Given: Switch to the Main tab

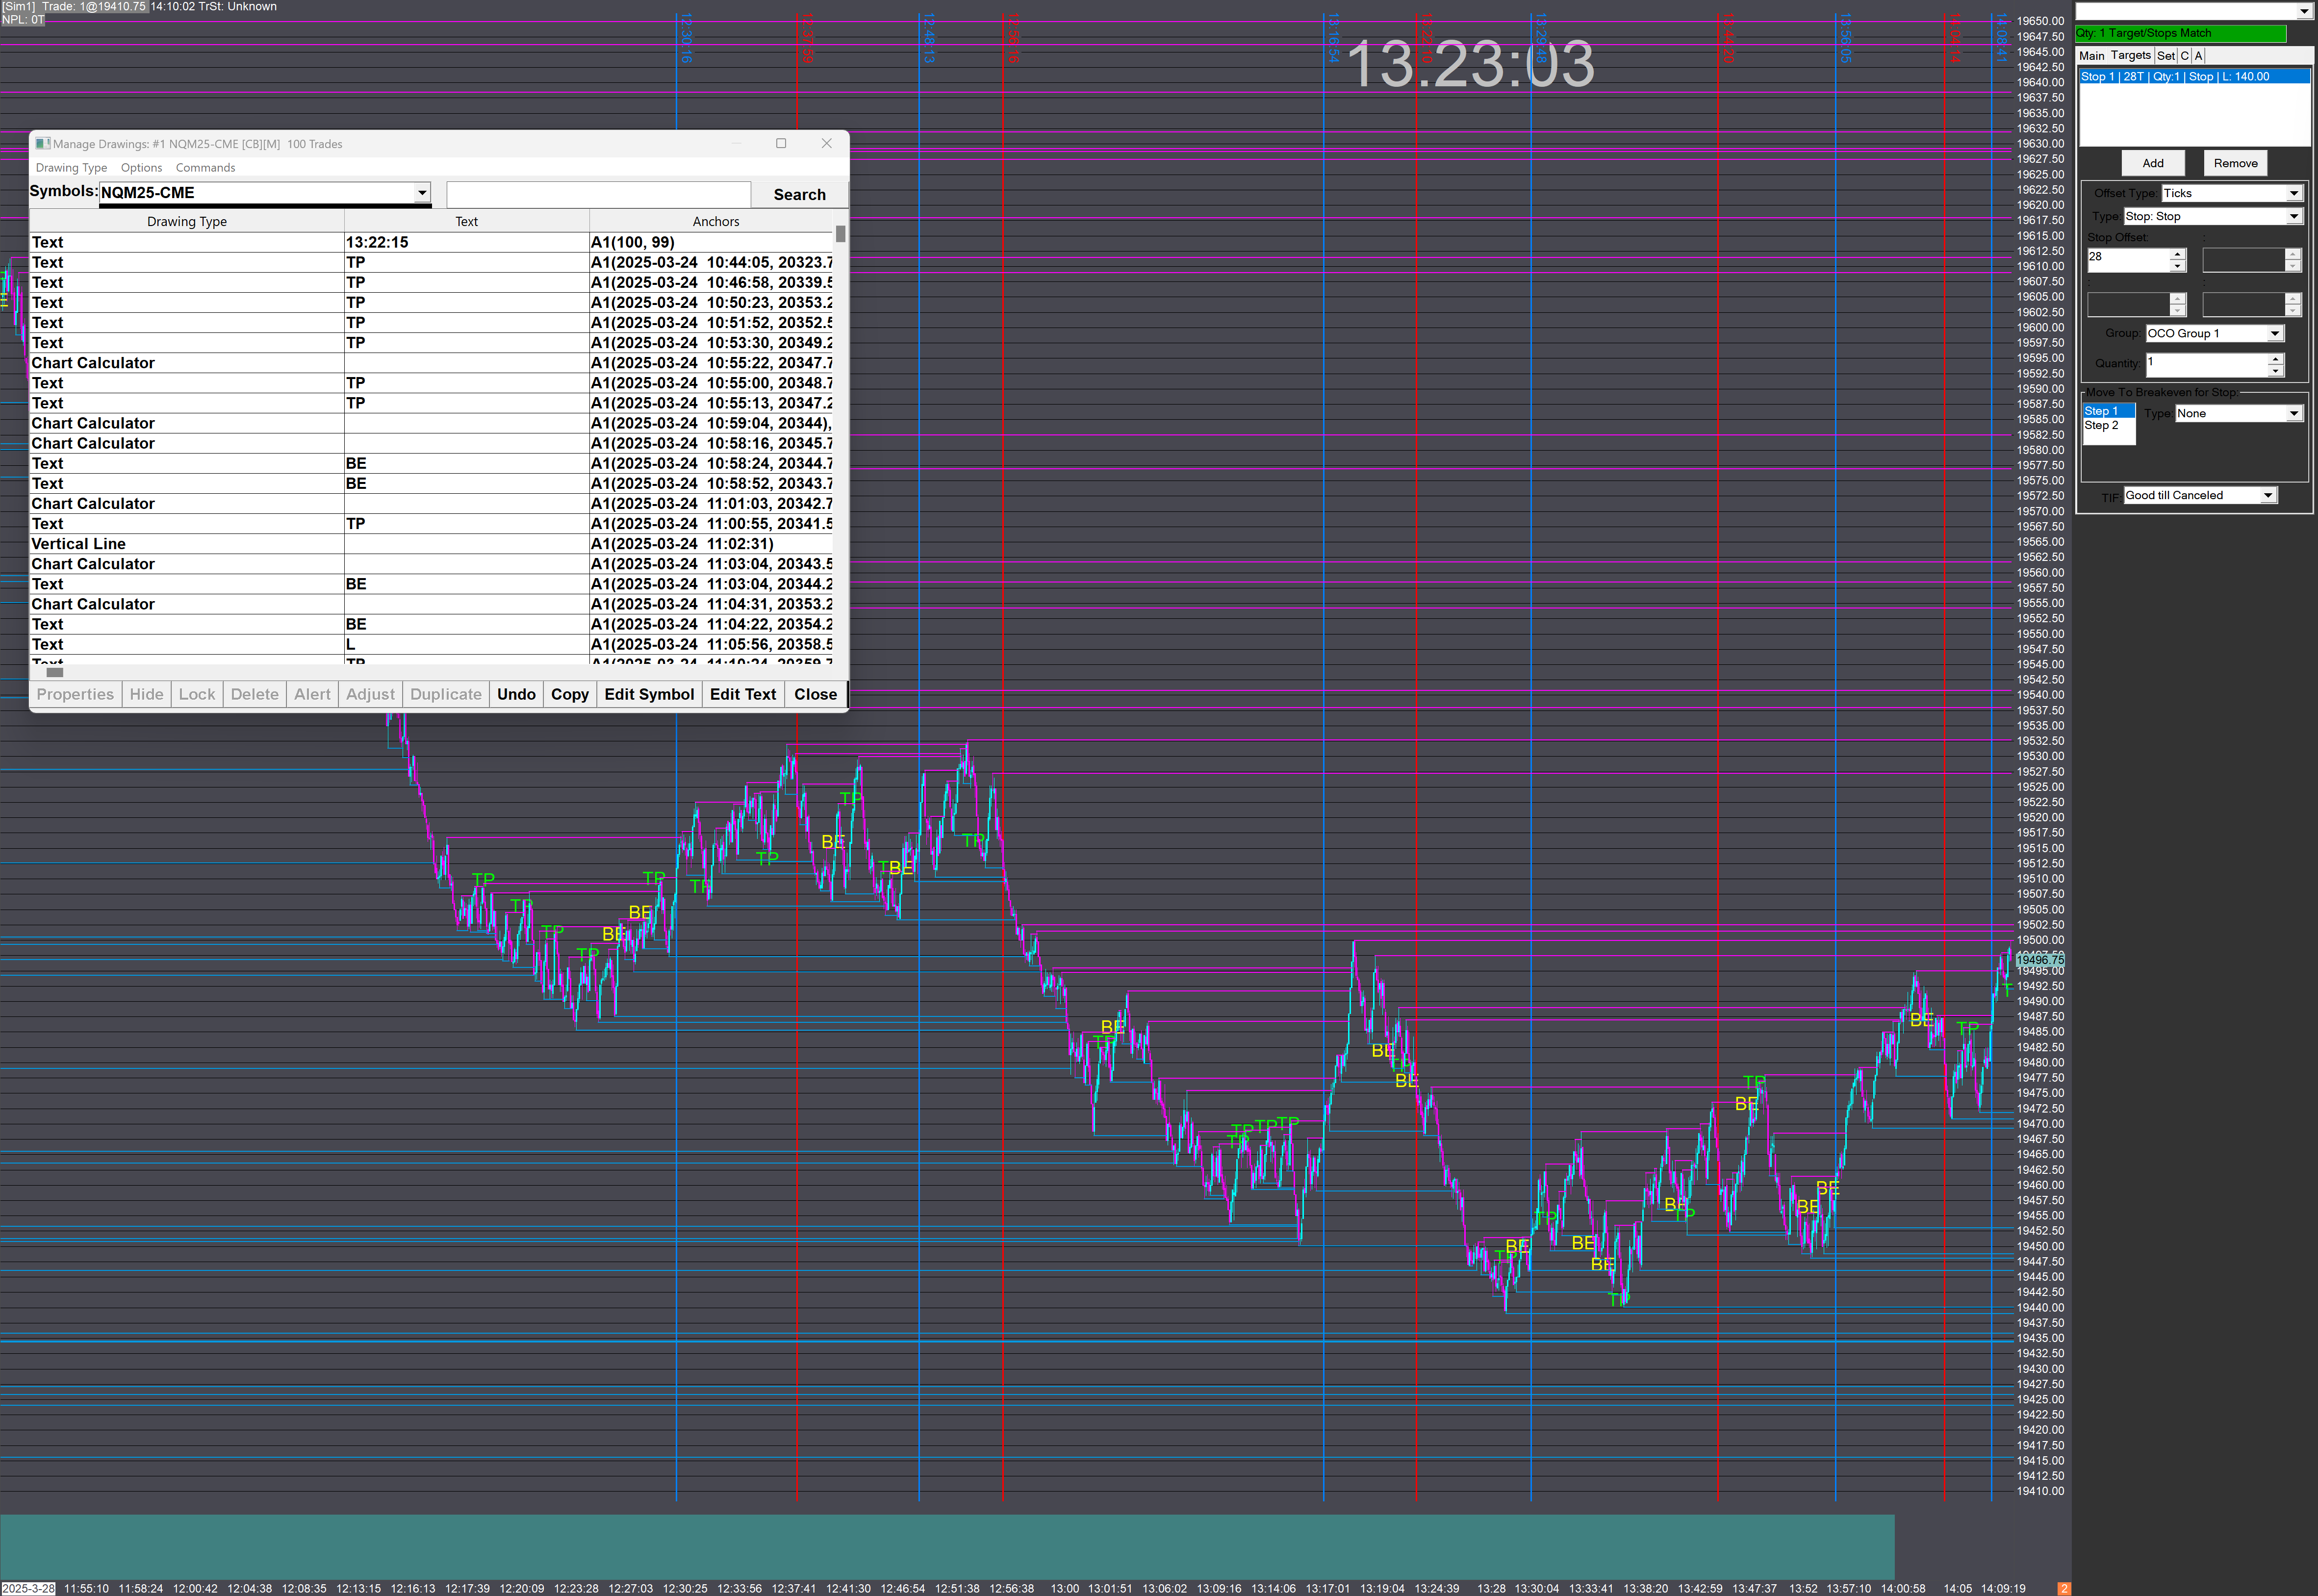Looking at the screenshot, I should tap(2091, 56).
